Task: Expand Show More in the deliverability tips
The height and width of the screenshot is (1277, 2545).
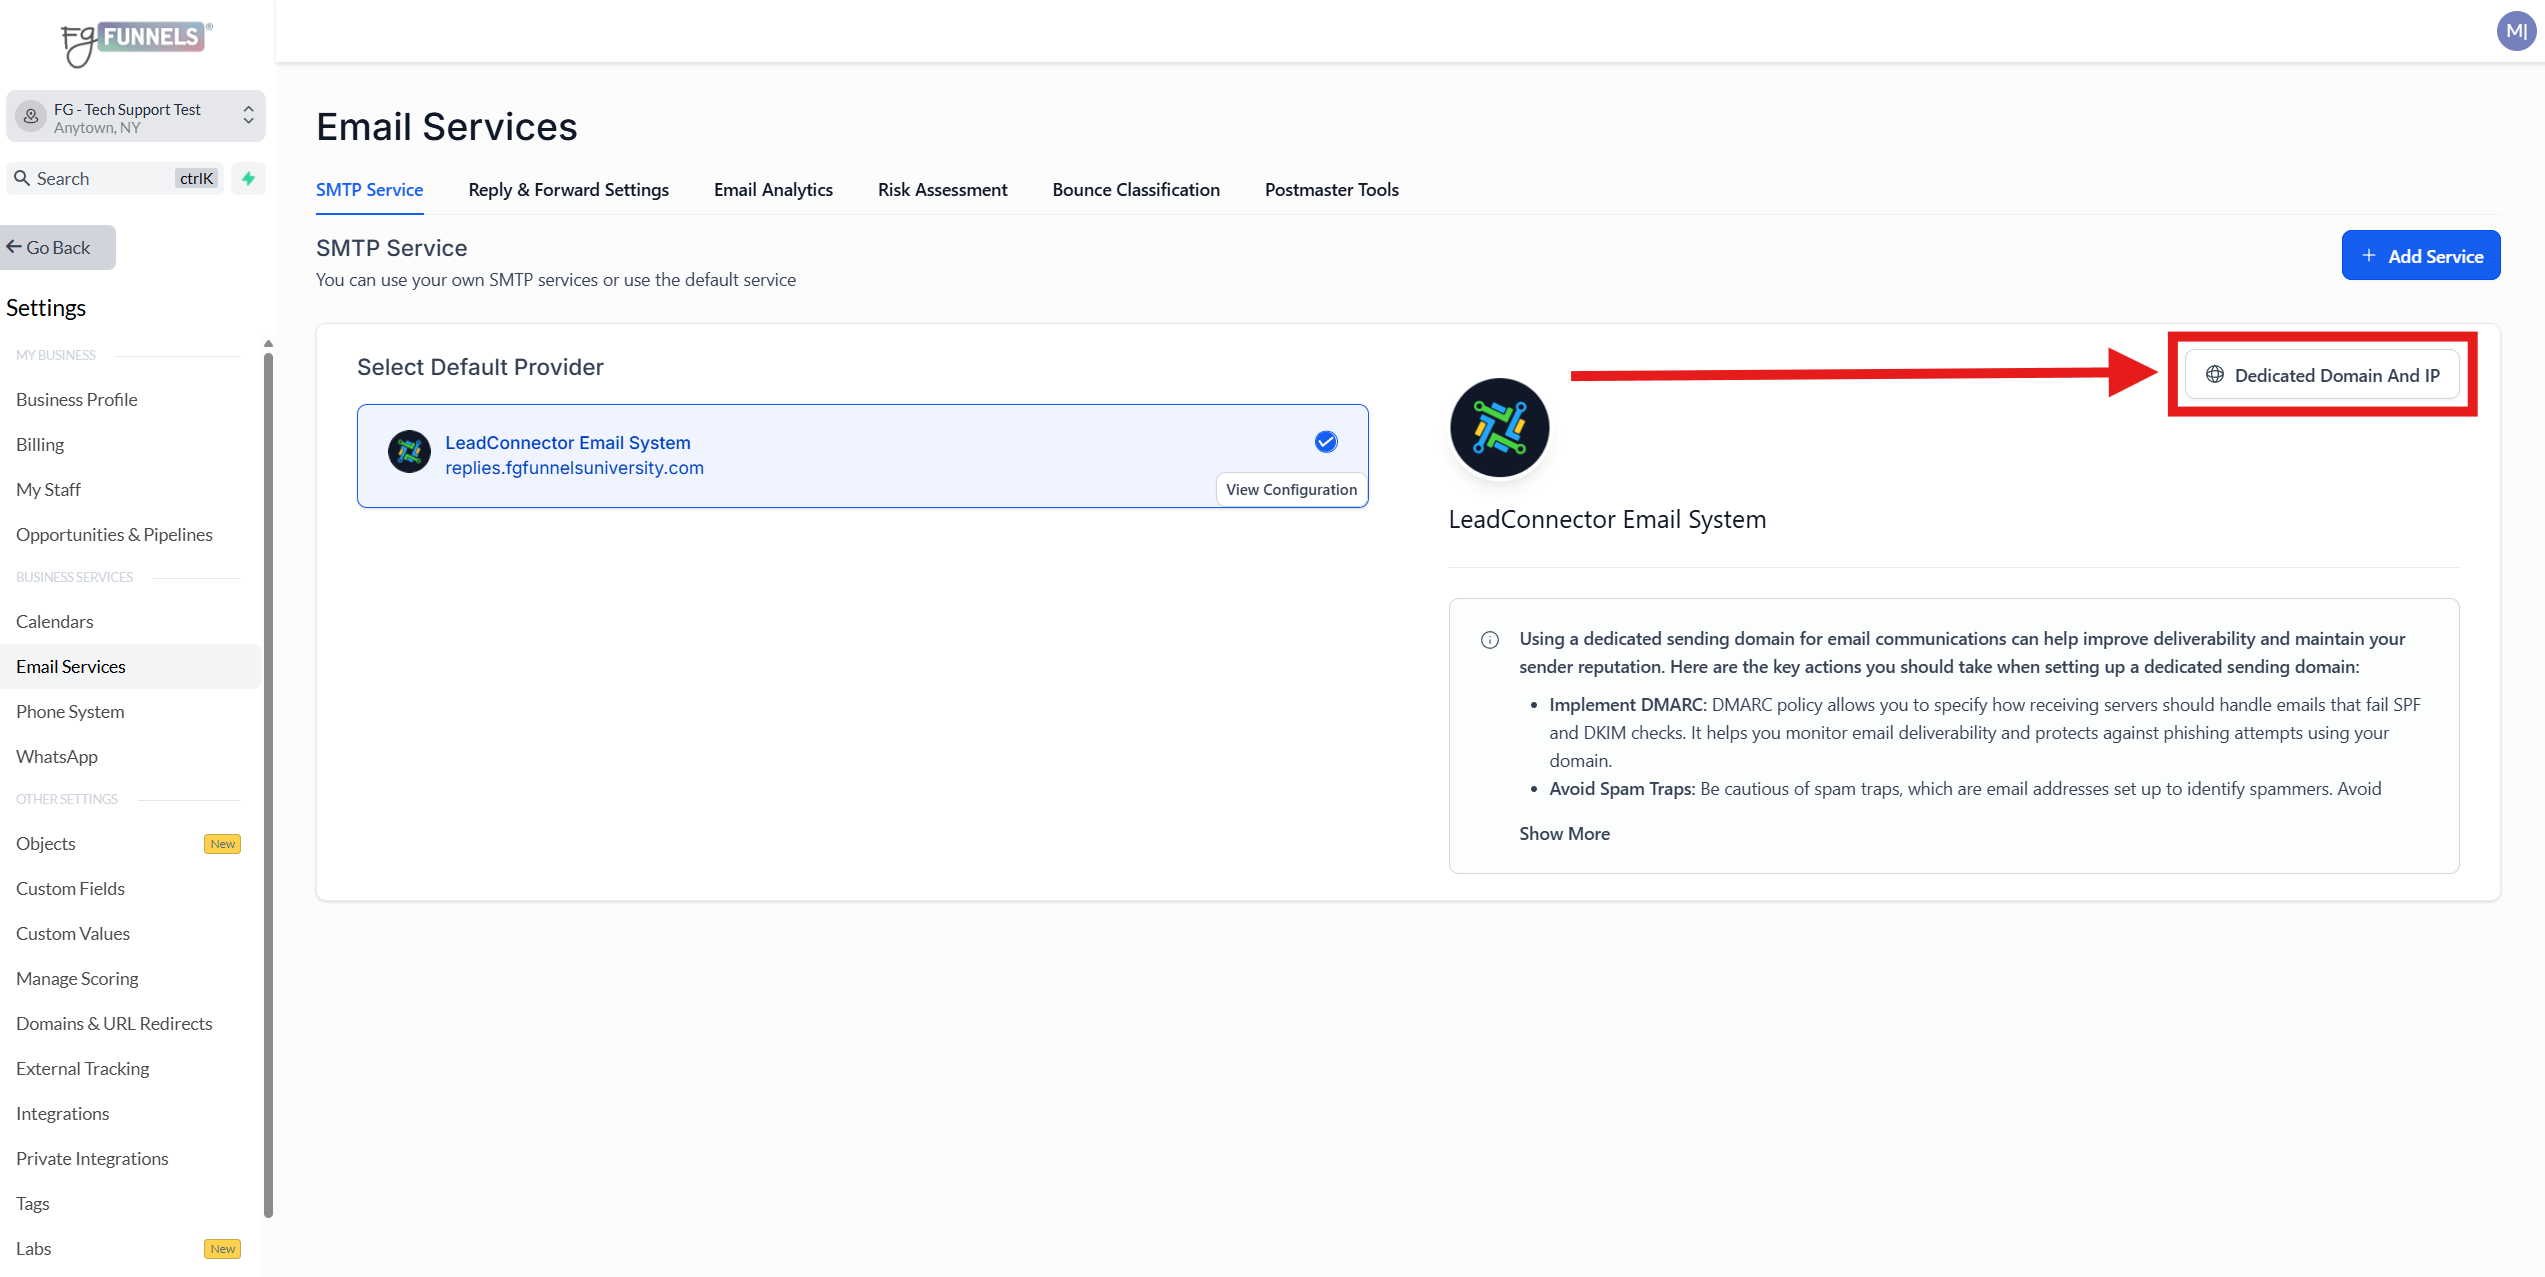Action: [x=1564, y=834]
